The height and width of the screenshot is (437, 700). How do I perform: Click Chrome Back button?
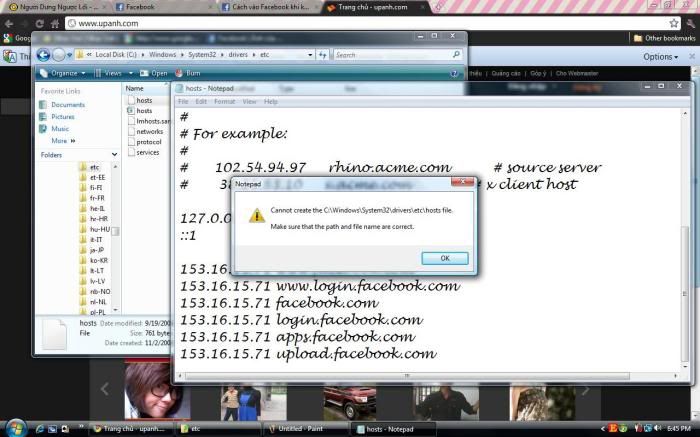tap(9, 23)
